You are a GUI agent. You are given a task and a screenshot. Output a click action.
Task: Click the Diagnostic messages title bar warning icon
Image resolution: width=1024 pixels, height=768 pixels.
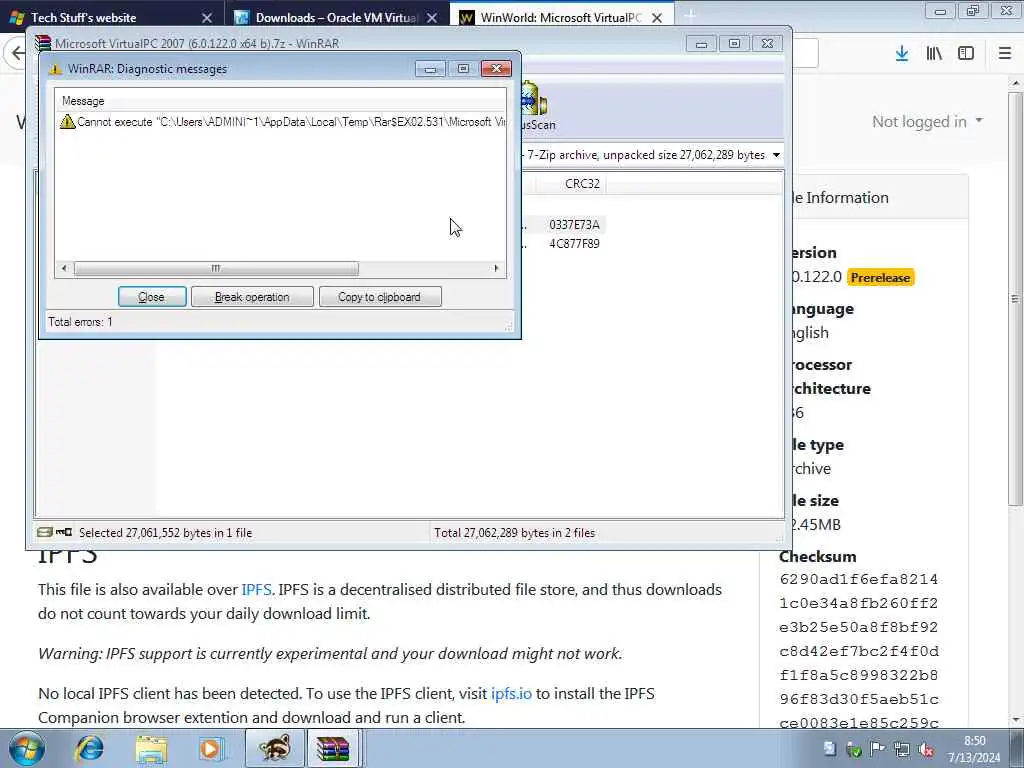click(x=56, y=69)
